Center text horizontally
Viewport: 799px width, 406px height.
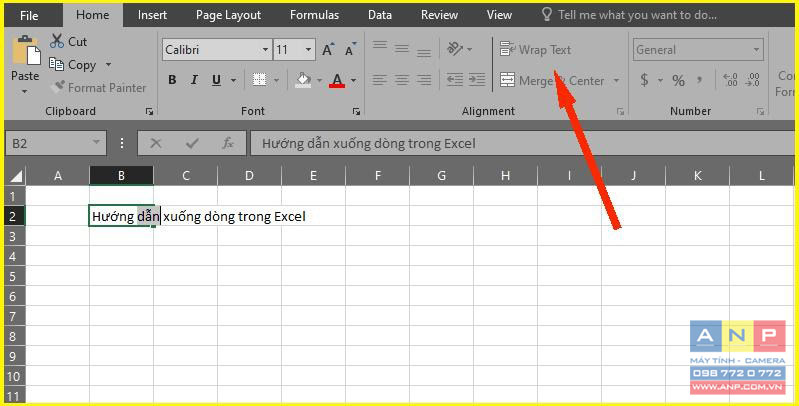coord(402,80)
